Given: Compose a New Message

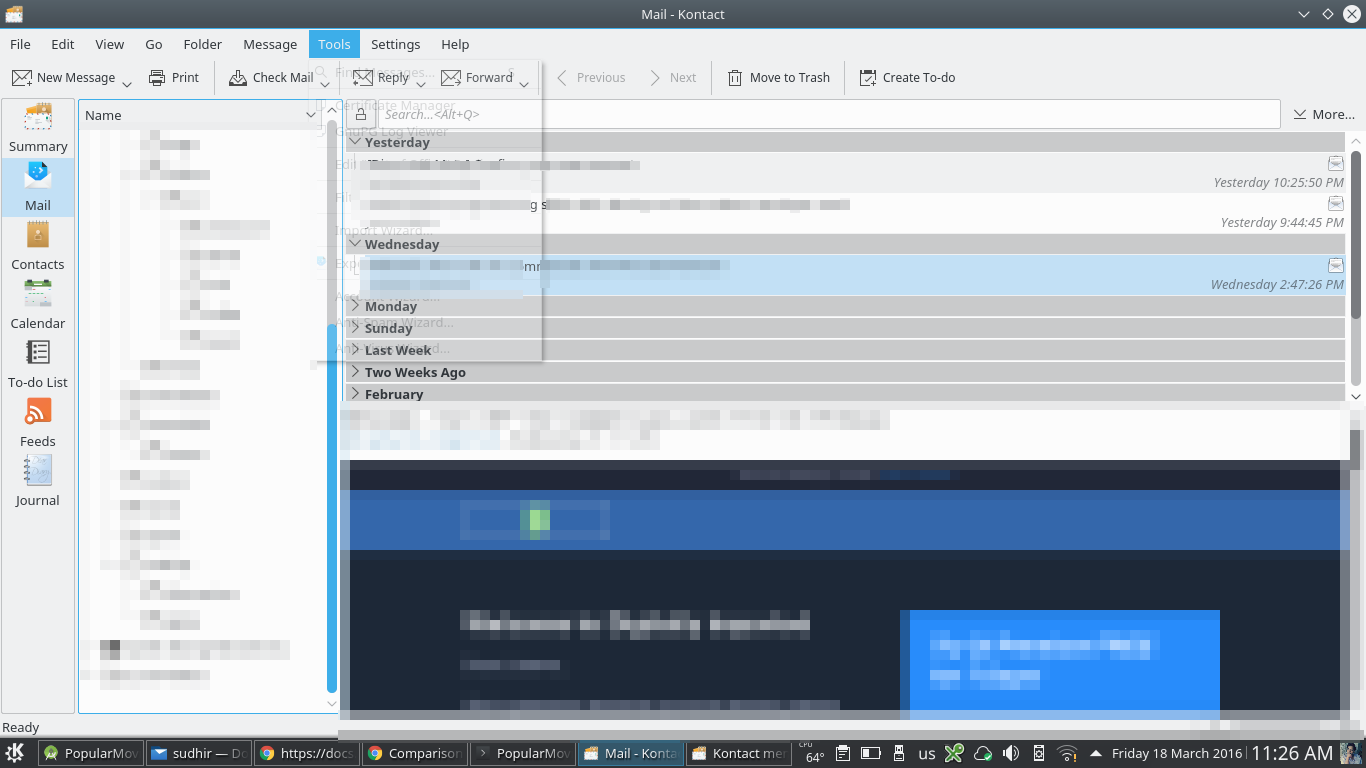Looking at the screenshot, I should coord(64,77).
